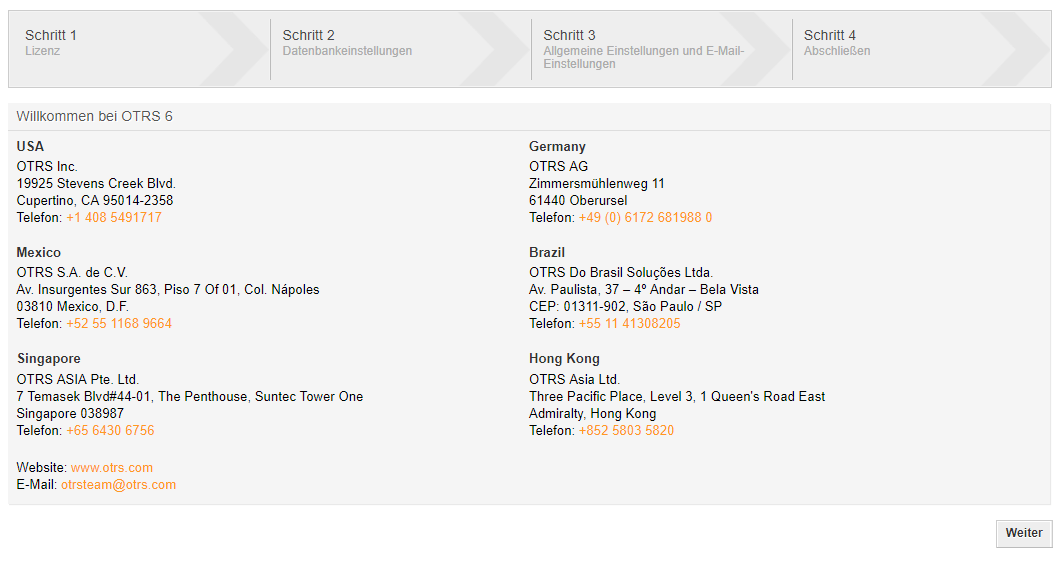Click the Willkommen bei OTRS 6 header
This screenshot has width=1062, height=561.
pos(94,116)
